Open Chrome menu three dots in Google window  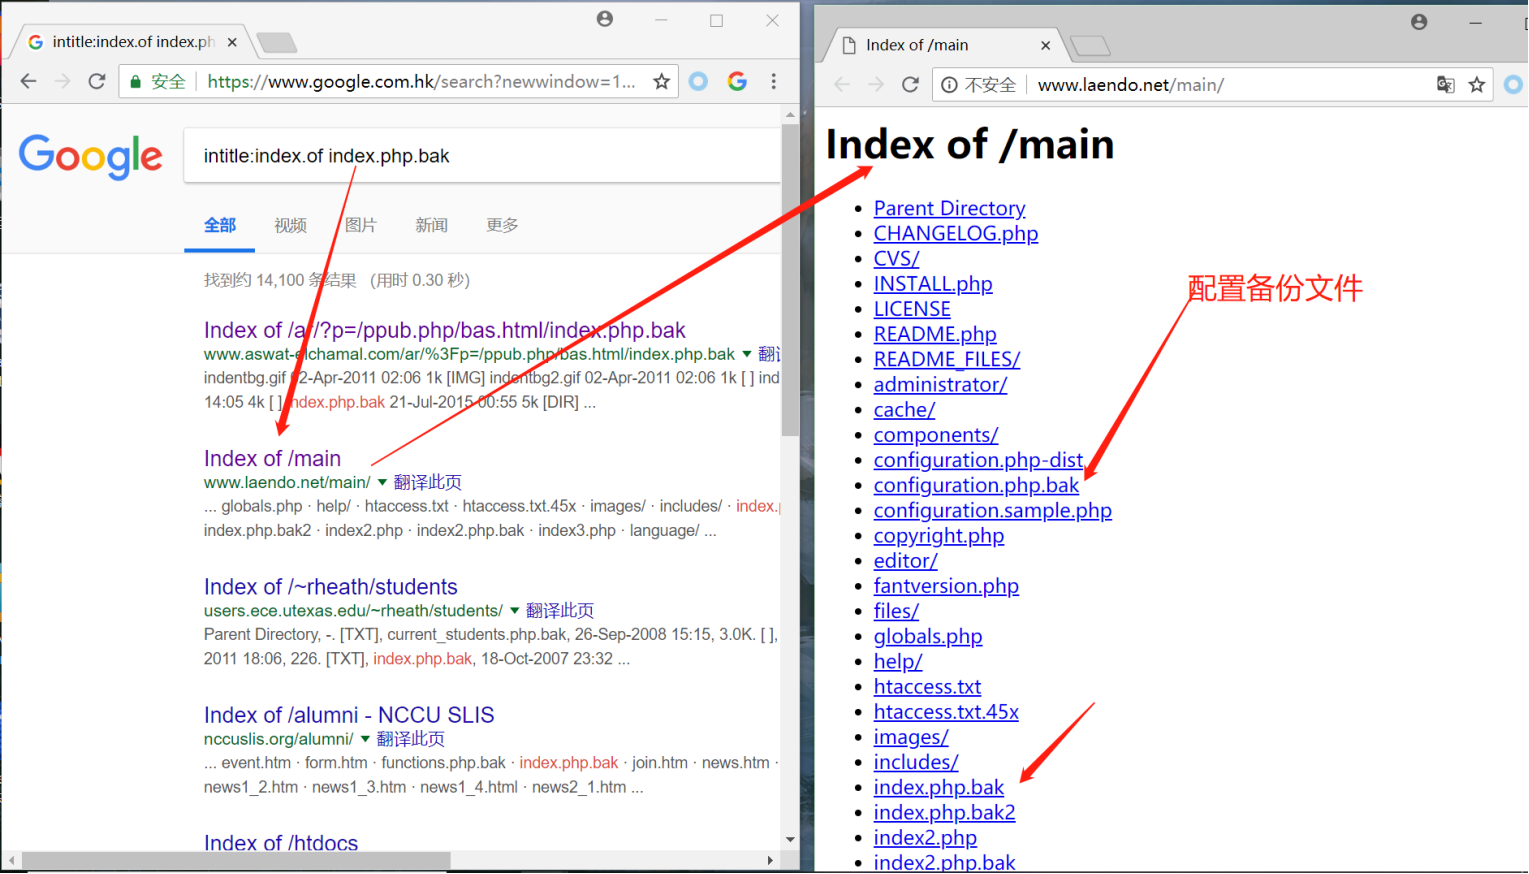click(774, 82)
